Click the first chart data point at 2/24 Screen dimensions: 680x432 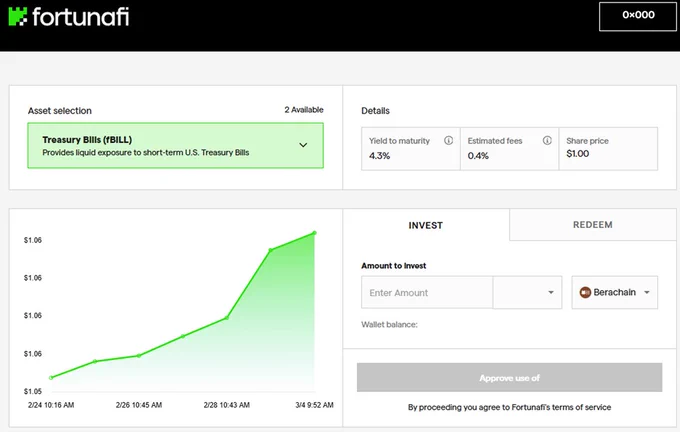point(51,377)
